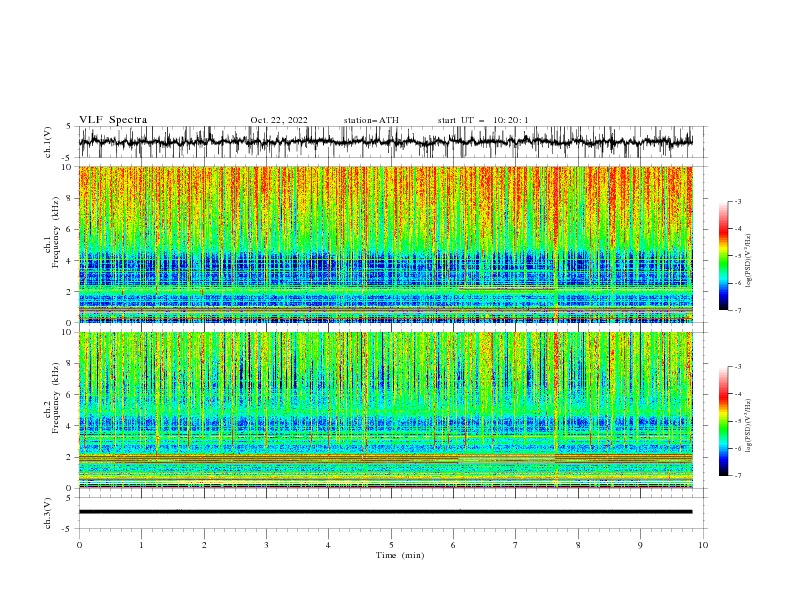Click the lower colorbar tick "-6"
Viewport: 792px width, 612px height.
[x=737, y=448]
